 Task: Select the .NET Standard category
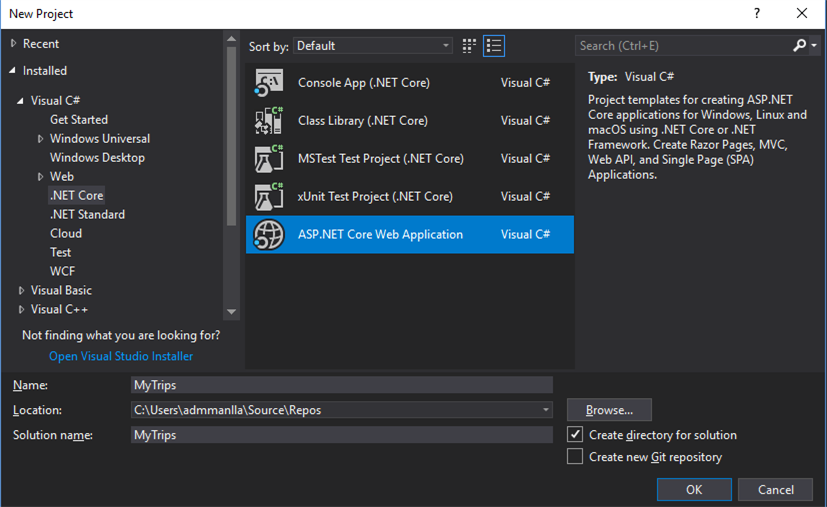(x=87, y=215)
